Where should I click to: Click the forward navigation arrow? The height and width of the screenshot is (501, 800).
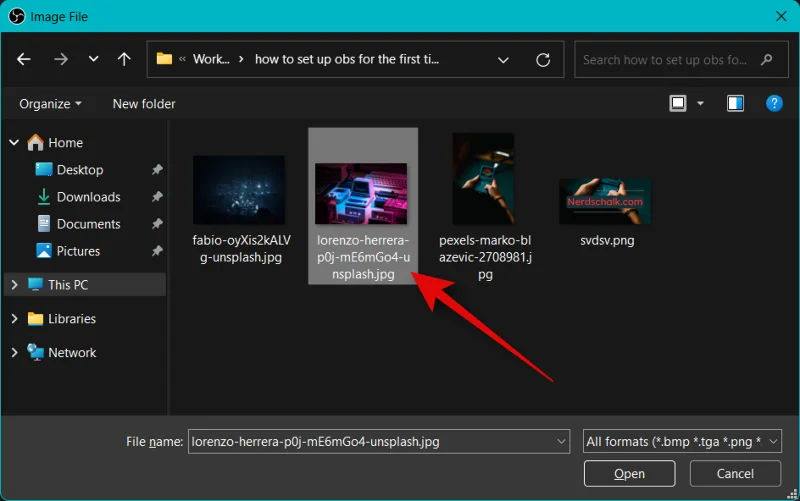coord(61,59)
